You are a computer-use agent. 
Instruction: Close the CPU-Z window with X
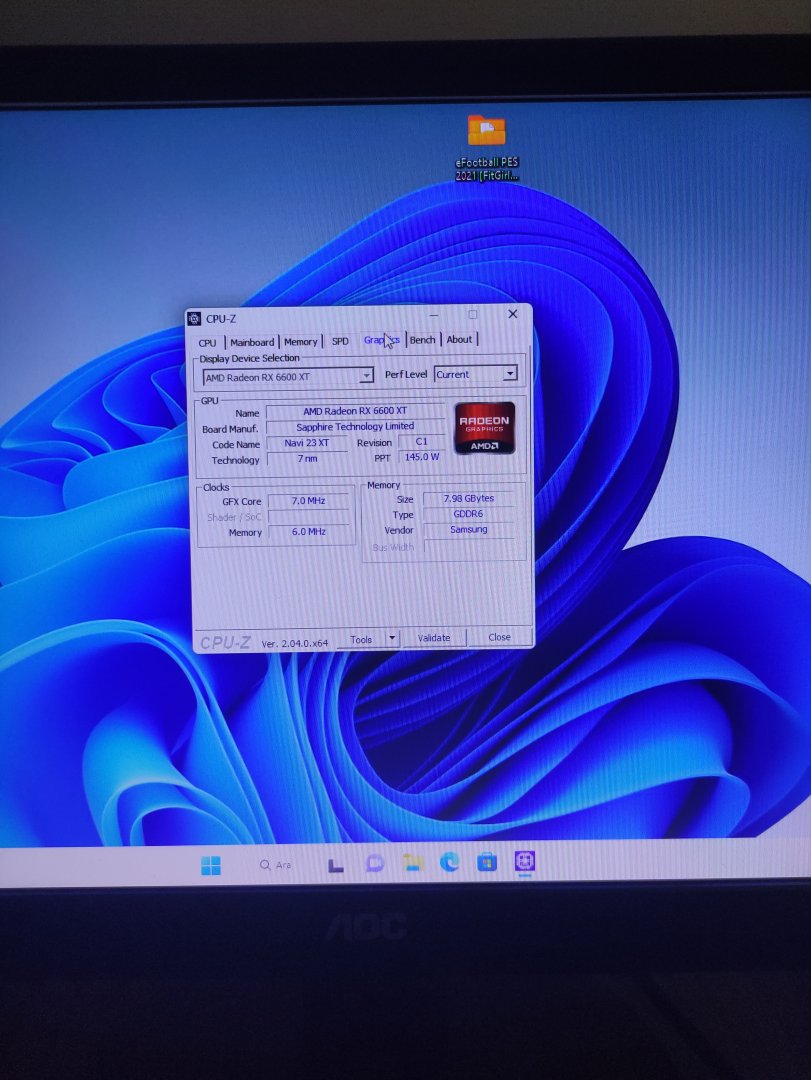pos(513,314)
